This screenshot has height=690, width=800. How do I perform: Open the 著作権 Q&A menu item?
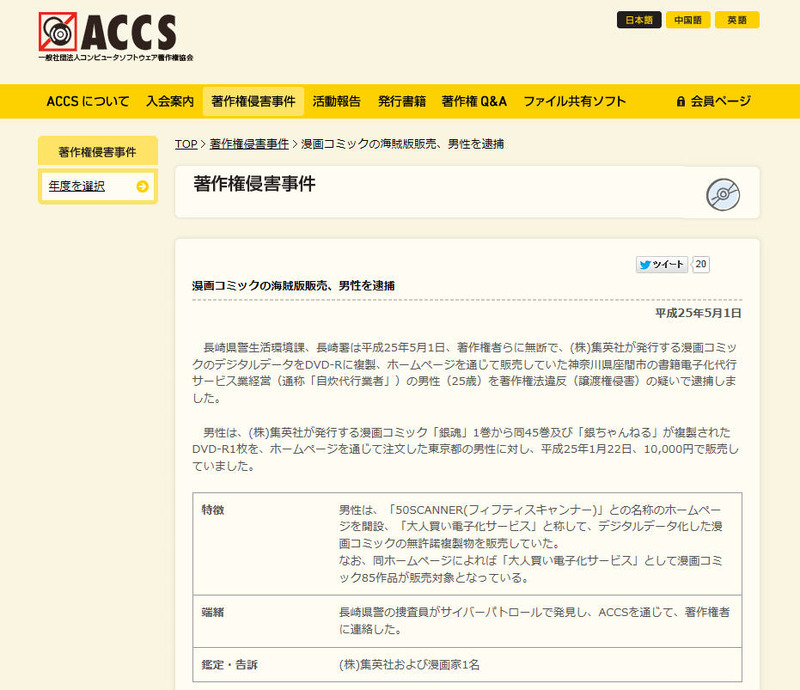(474, 101)
